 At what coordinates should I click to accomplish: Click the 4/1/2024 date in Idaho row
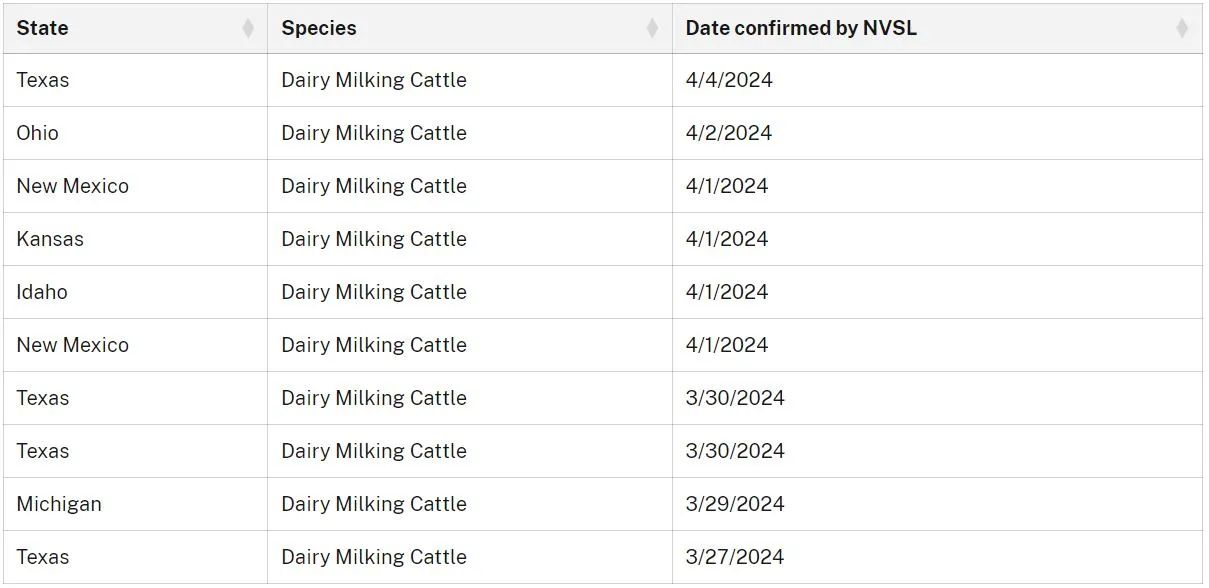coord(727,292)
